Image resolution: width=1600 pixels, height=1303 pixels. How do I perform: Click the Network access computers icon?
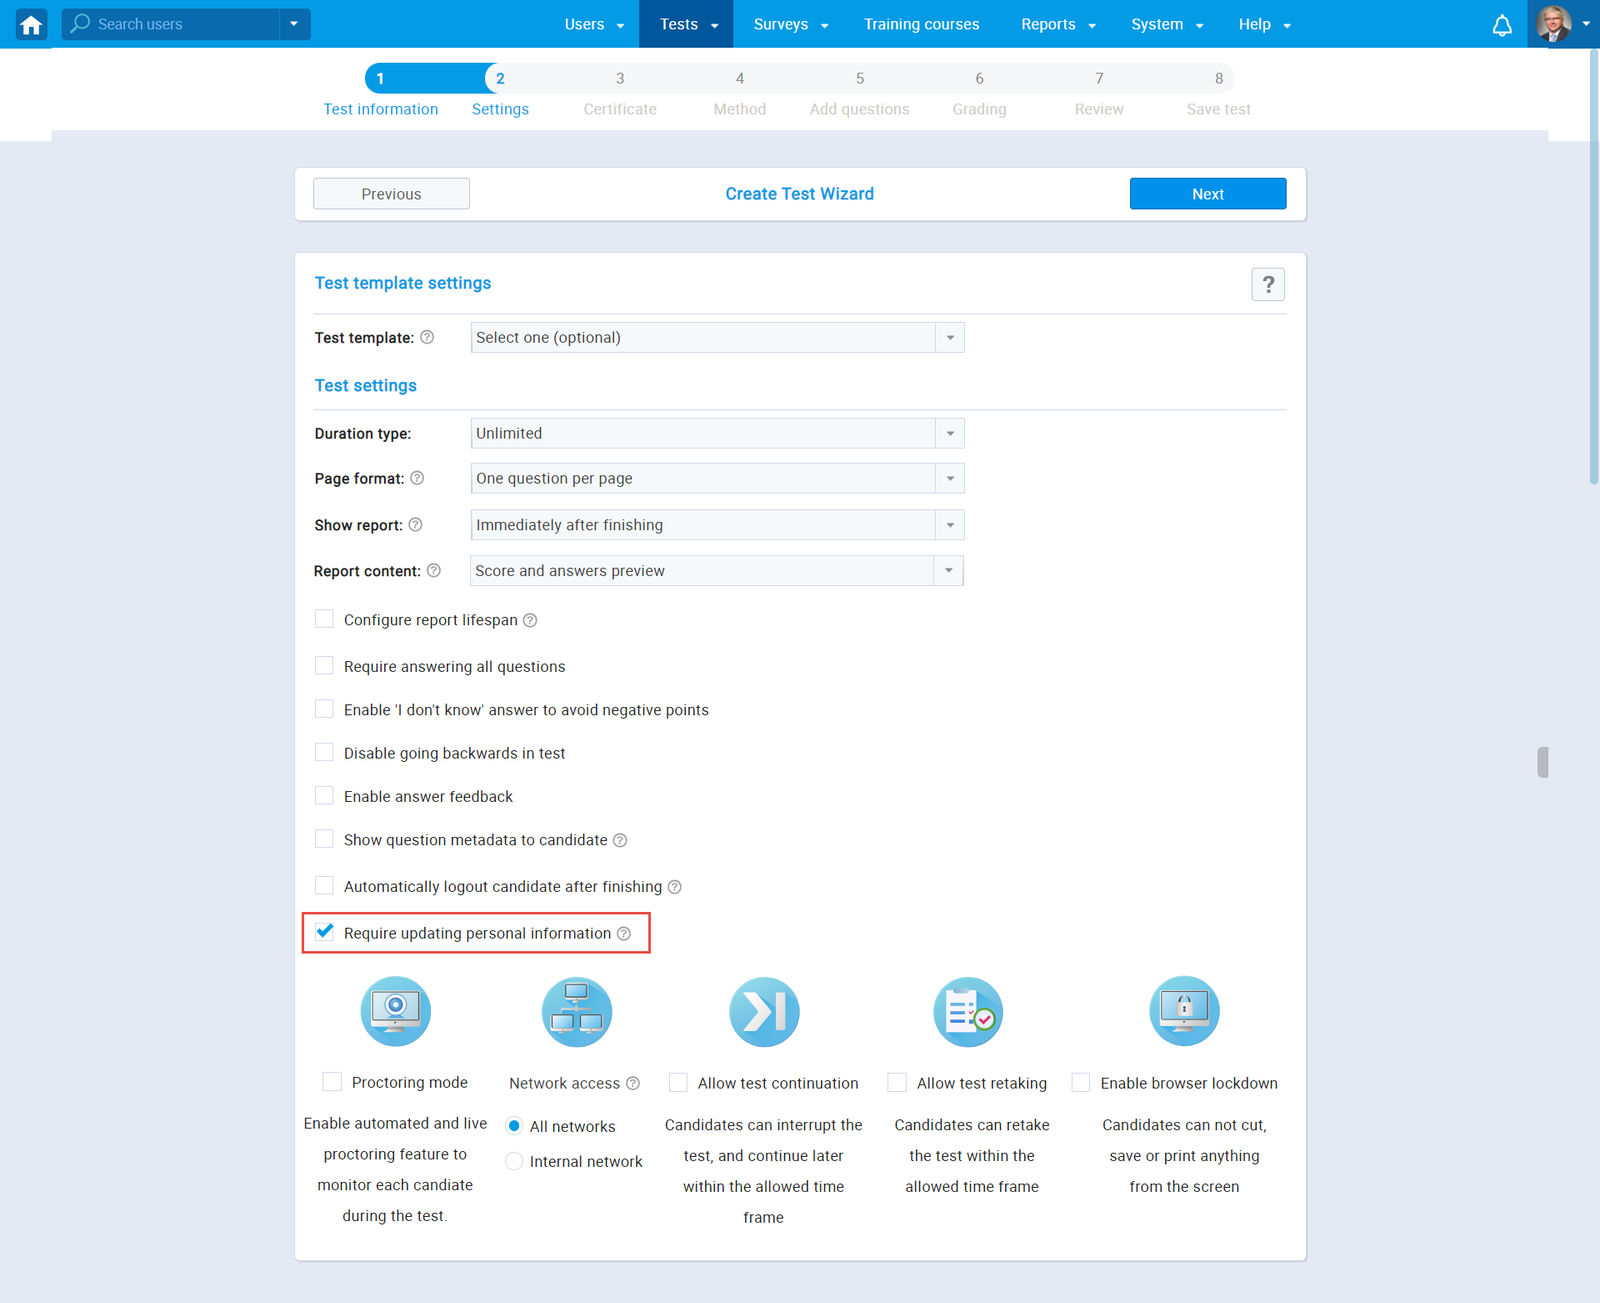click(x=577, y=1011)
